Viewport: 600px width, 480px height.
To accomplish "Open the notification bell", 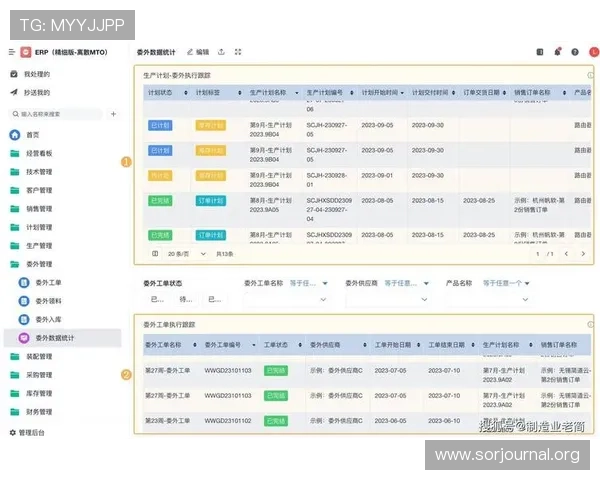I will coord(558,52).
